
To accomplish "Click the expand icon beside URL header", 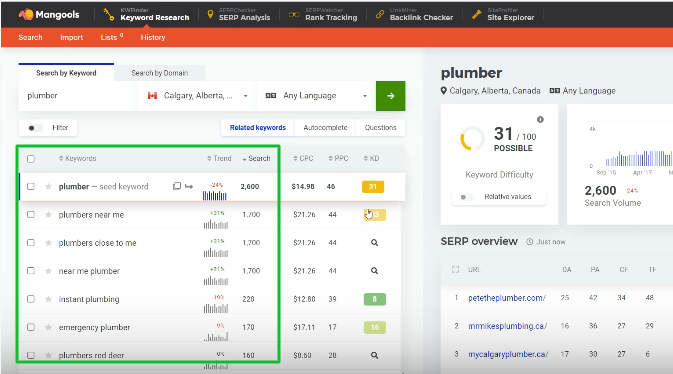I will click(455, 270).
